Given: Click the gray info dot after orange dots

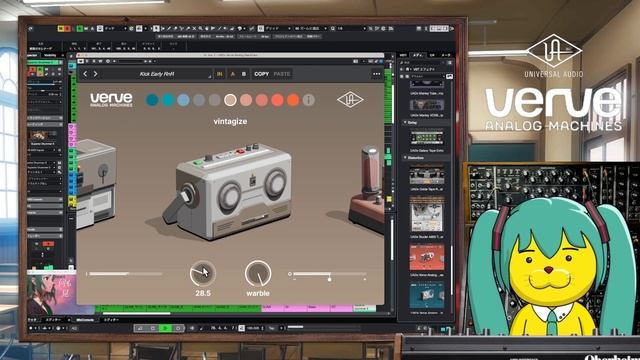Looking at the screenshot, I should tap(309, 100).
